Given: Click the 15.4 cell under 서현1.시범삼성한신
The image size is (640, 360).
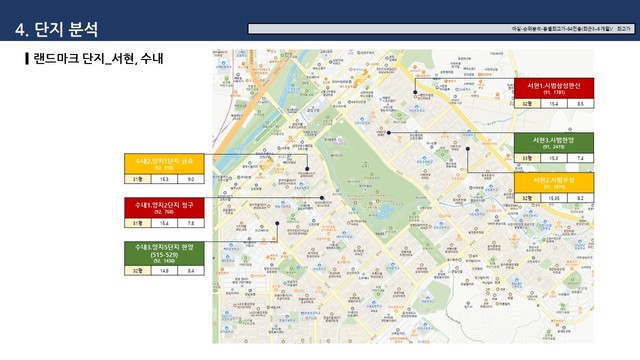Looking at the screenshot, I should tap(554, 104).
